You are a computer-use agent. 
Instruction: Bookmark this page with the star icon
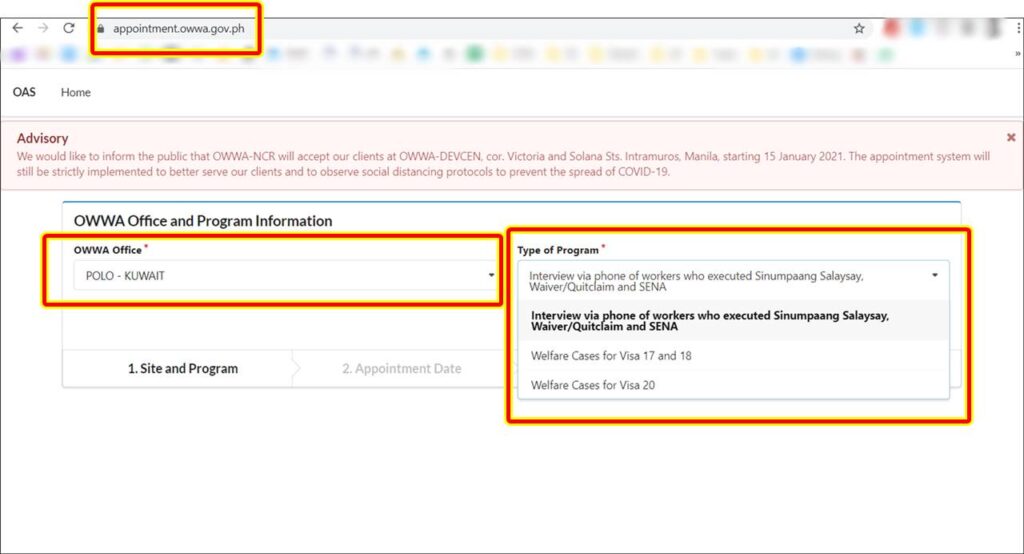tap(859, 29)
